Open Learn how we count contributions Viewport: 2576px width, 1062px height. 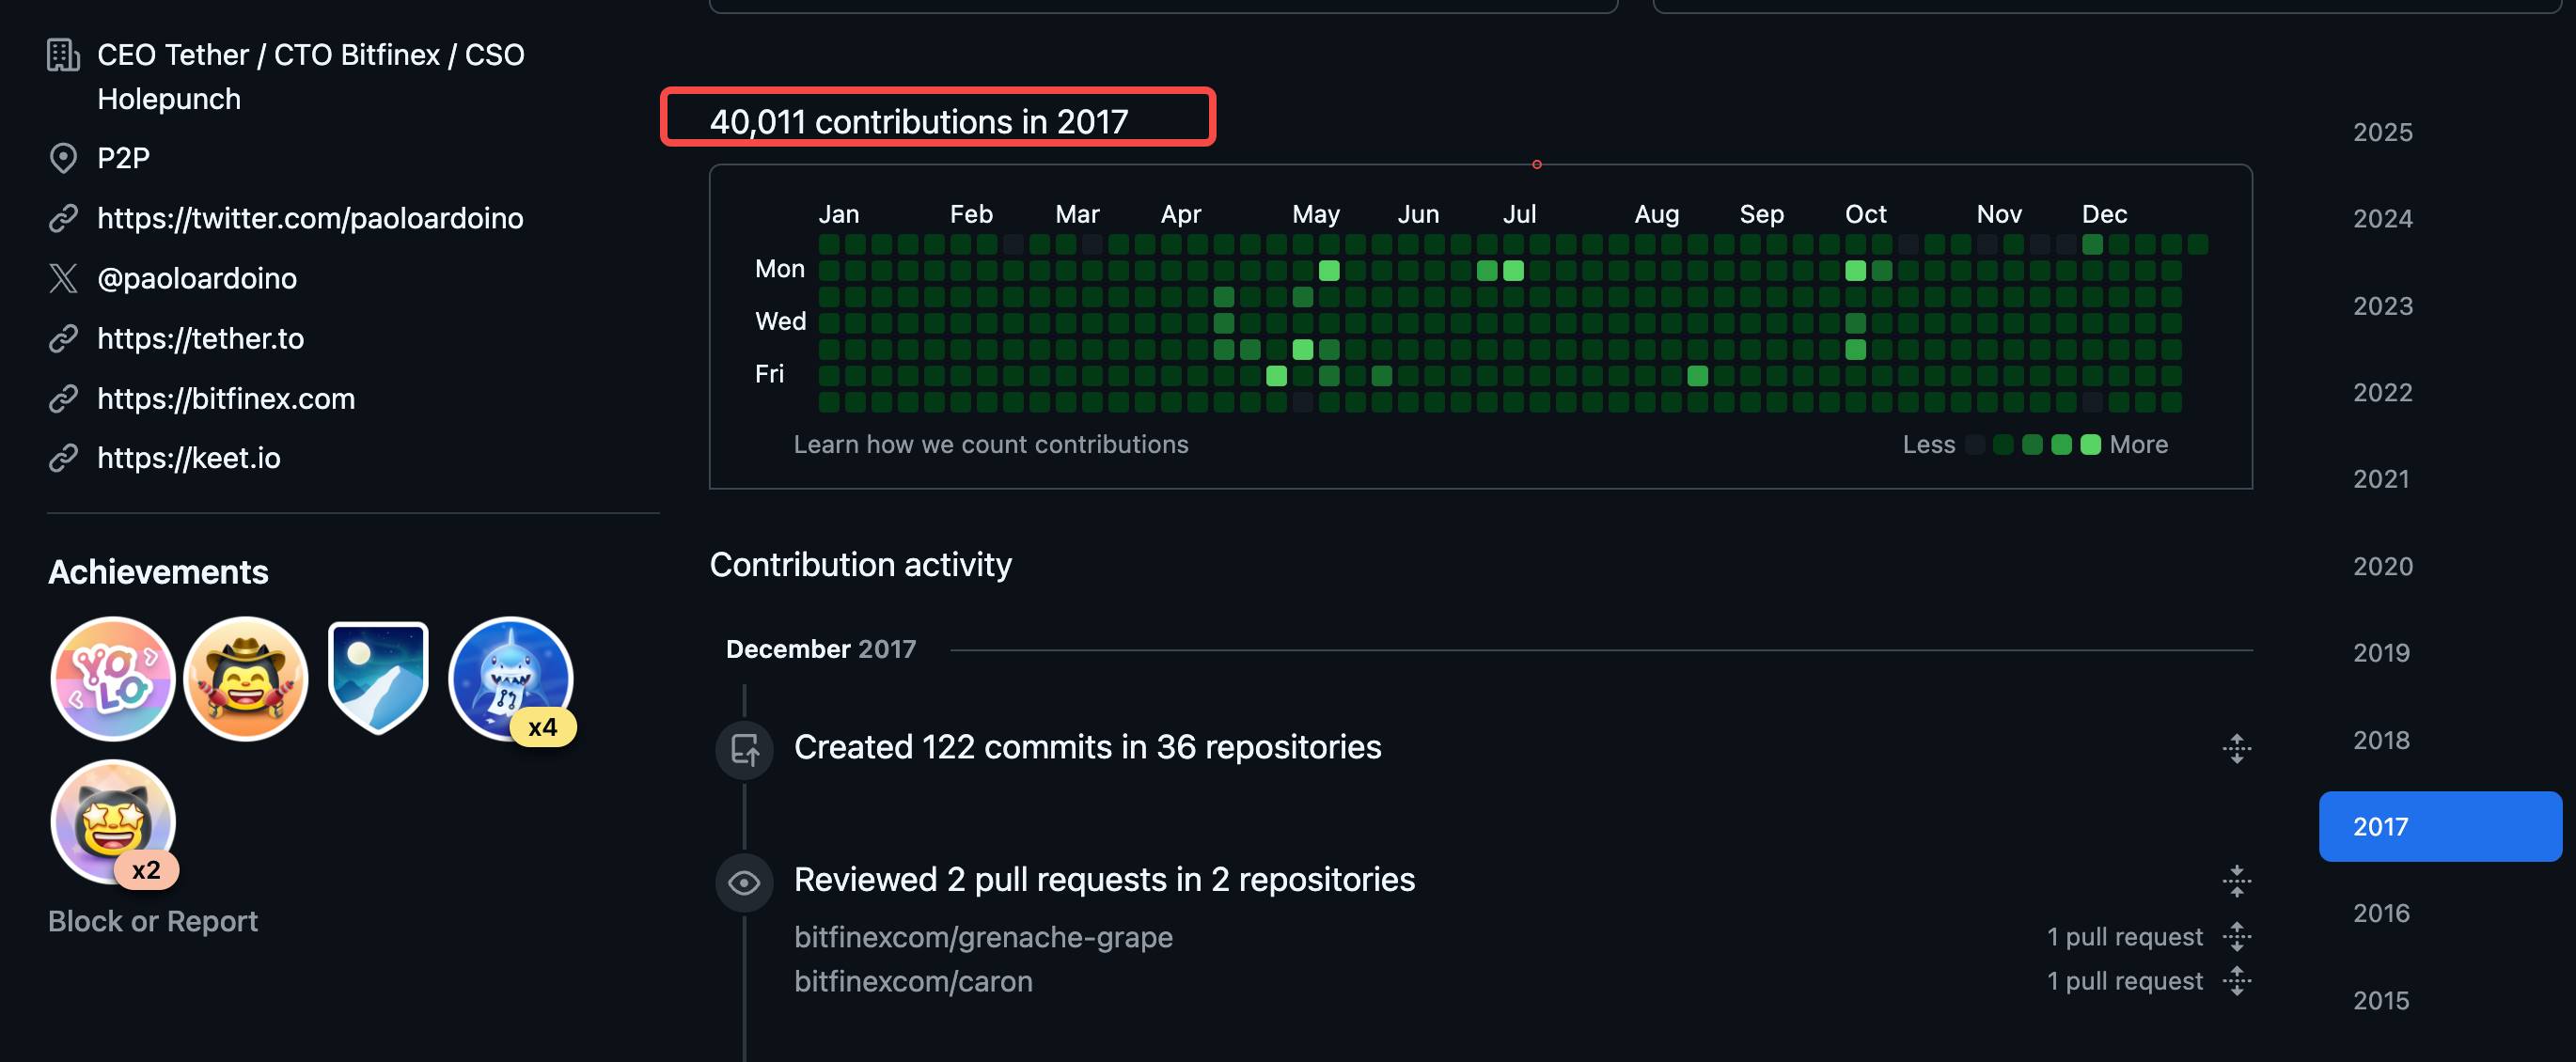click(991, 444)
